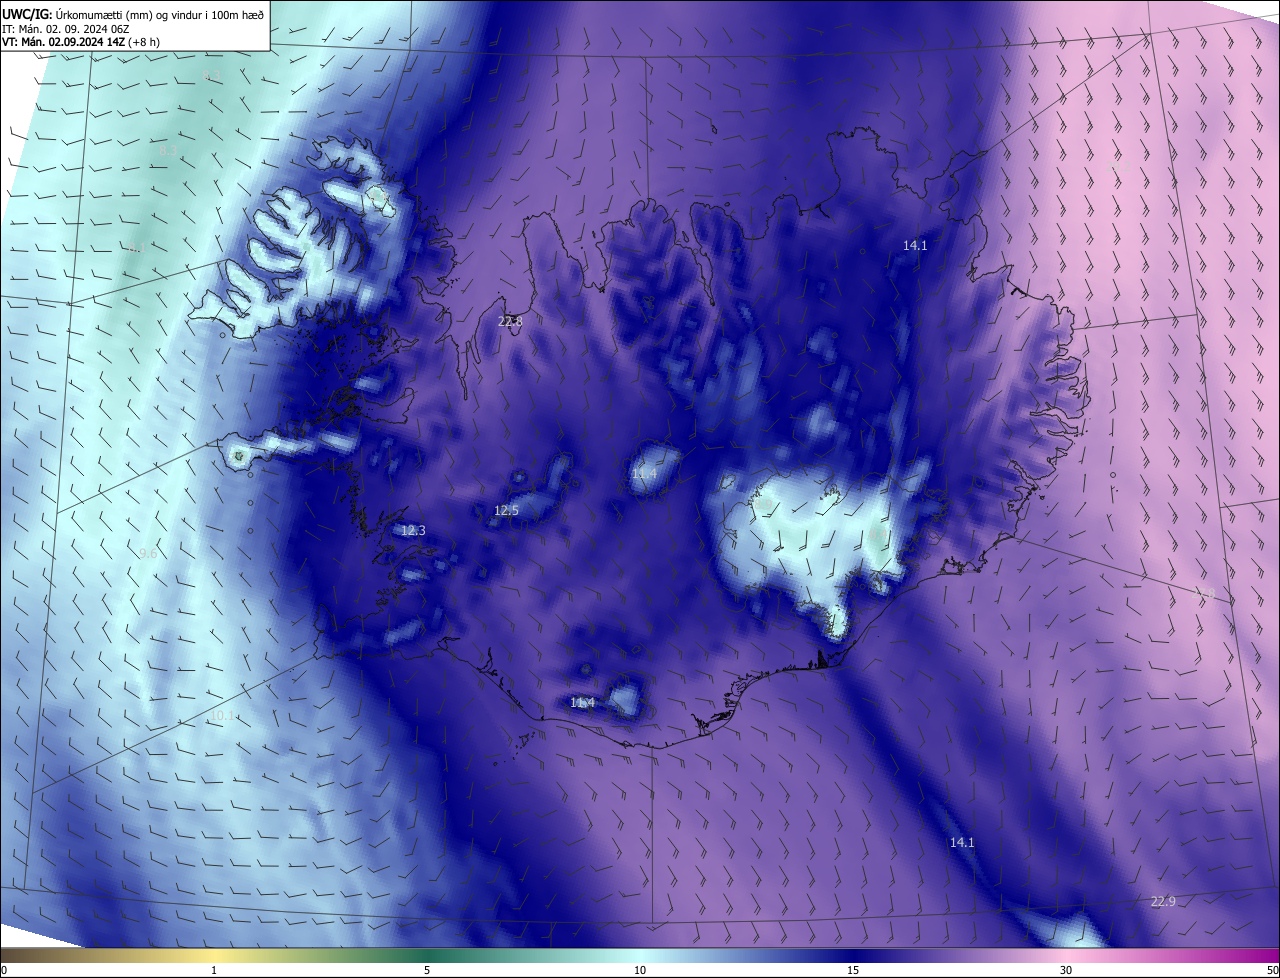This screenshot has height=978, width=1280.
Task: Click the 15 tick label on the color scale
Action: point(853,970)
